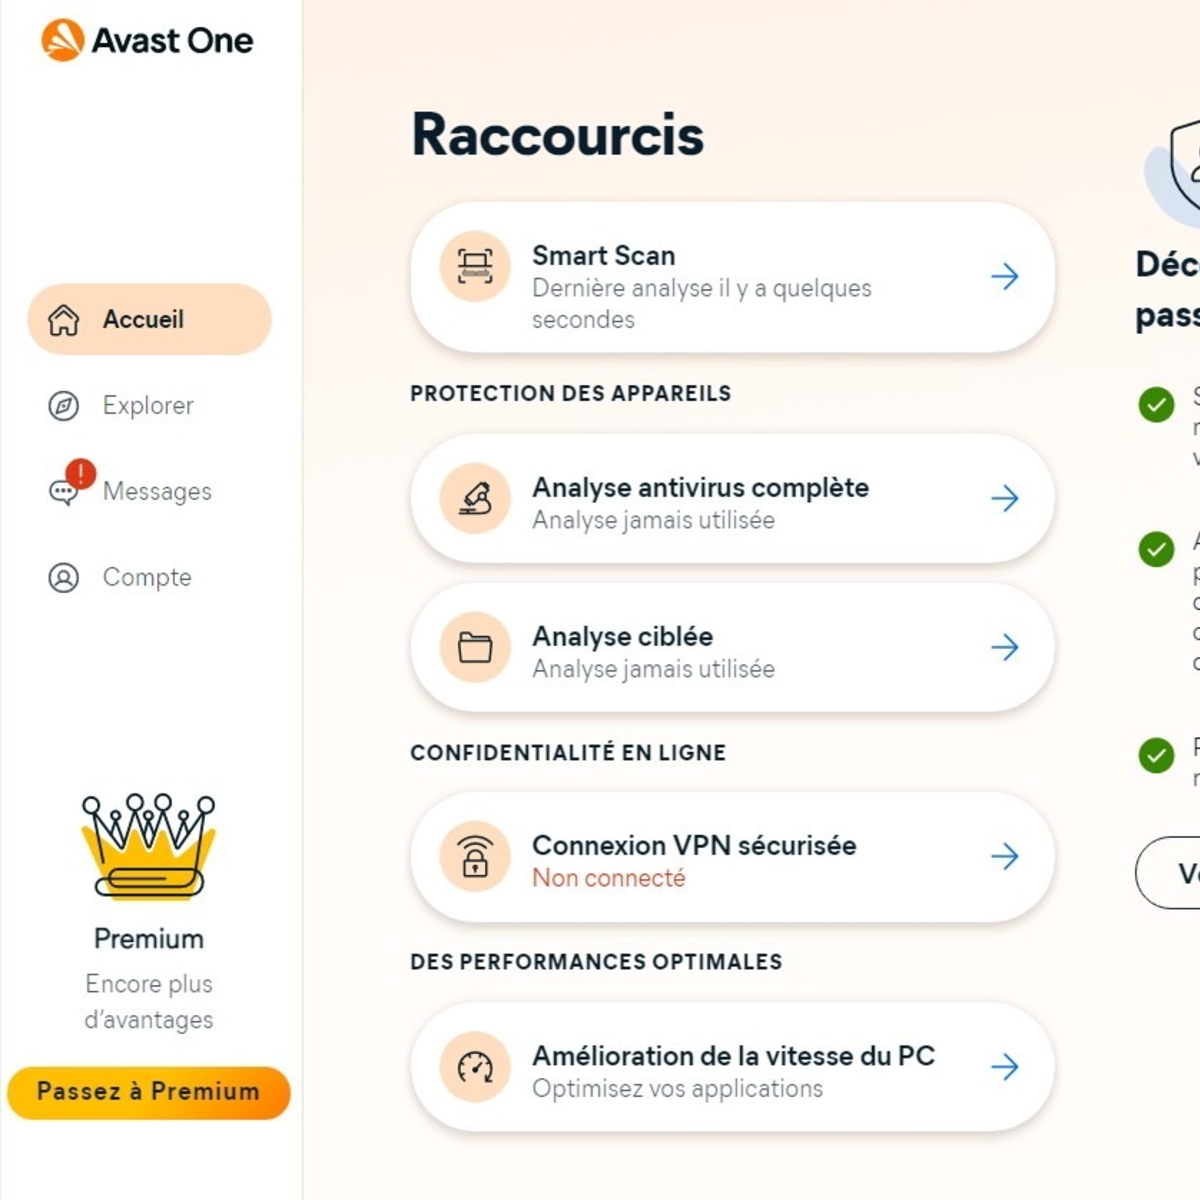Click the Passez à Premium button
Viewport: 1200px width, 1200px height.
tap(148, 1092)
